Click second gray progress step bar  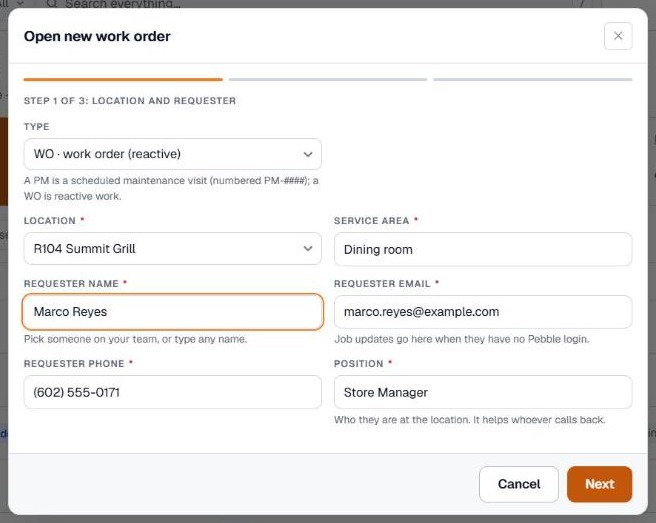click(x=328, y=79)
